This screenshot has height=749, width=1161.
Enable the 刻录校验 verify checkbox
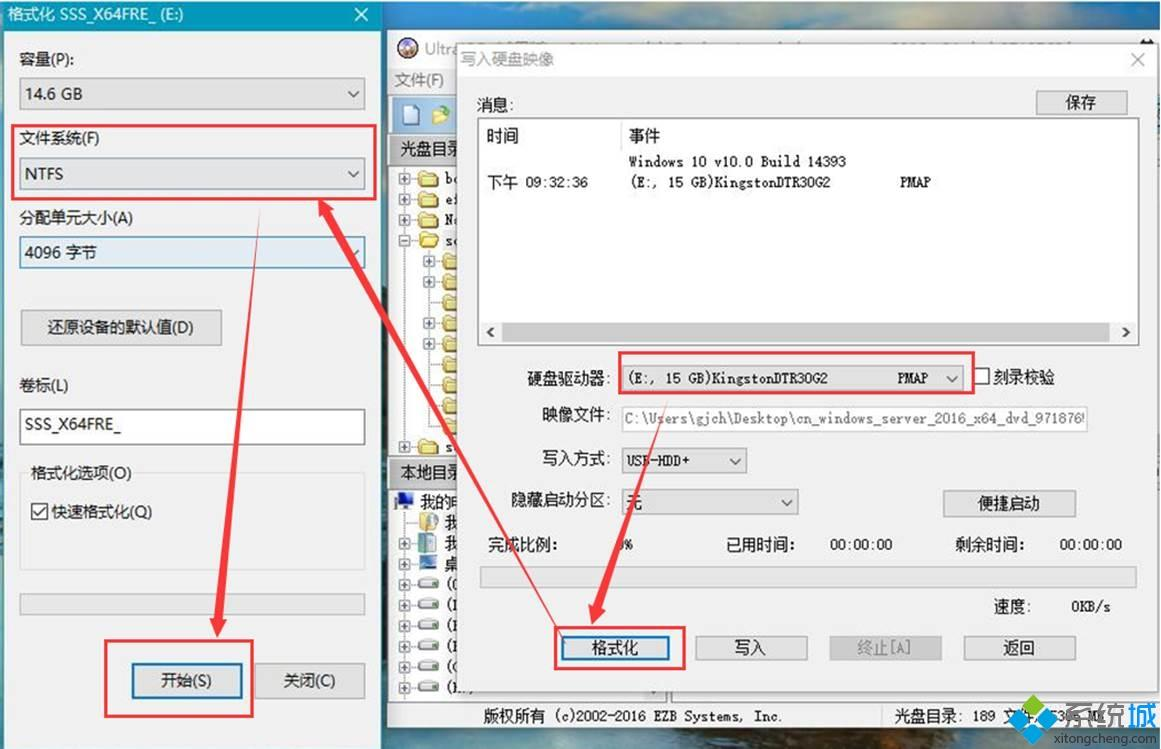click(982, 377)
